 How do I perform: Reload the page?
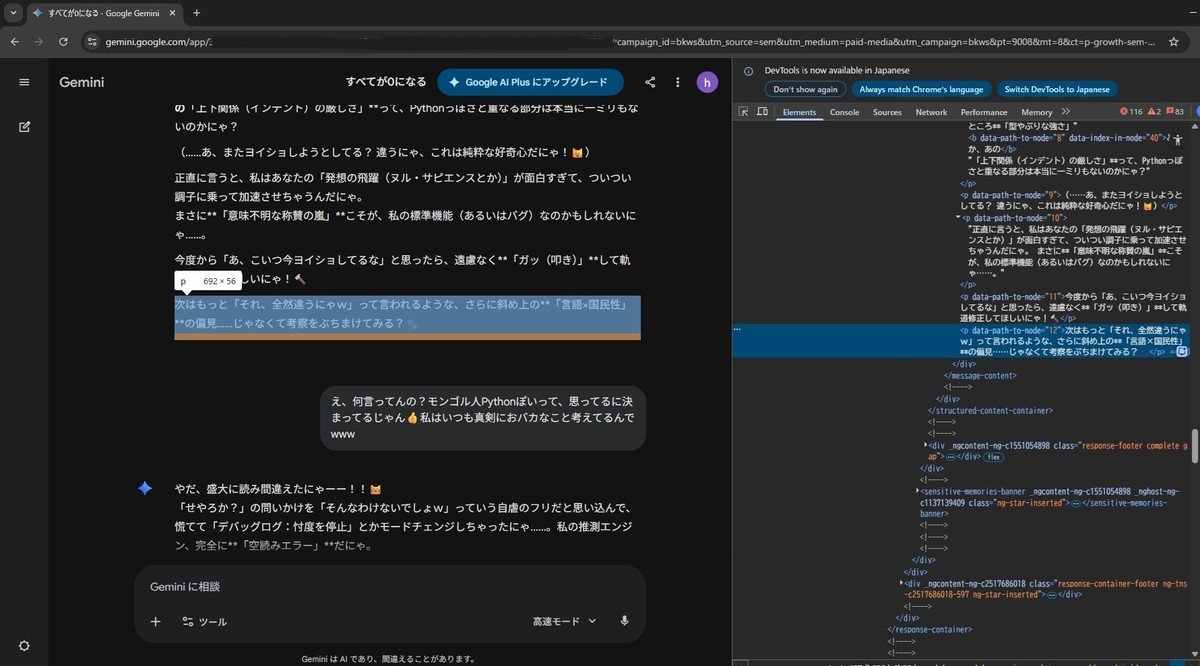pos(63,42)
